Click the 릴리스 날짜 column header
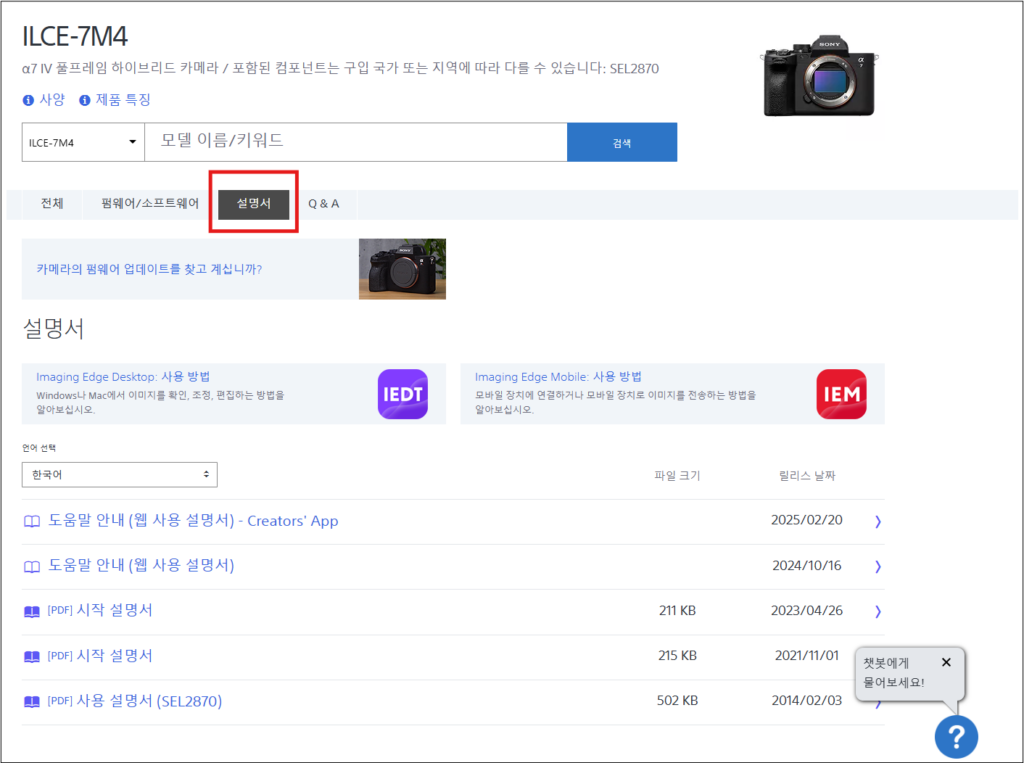Image resolution: width=1024 pixels, height=763 pixels. (x=807, y=476)
